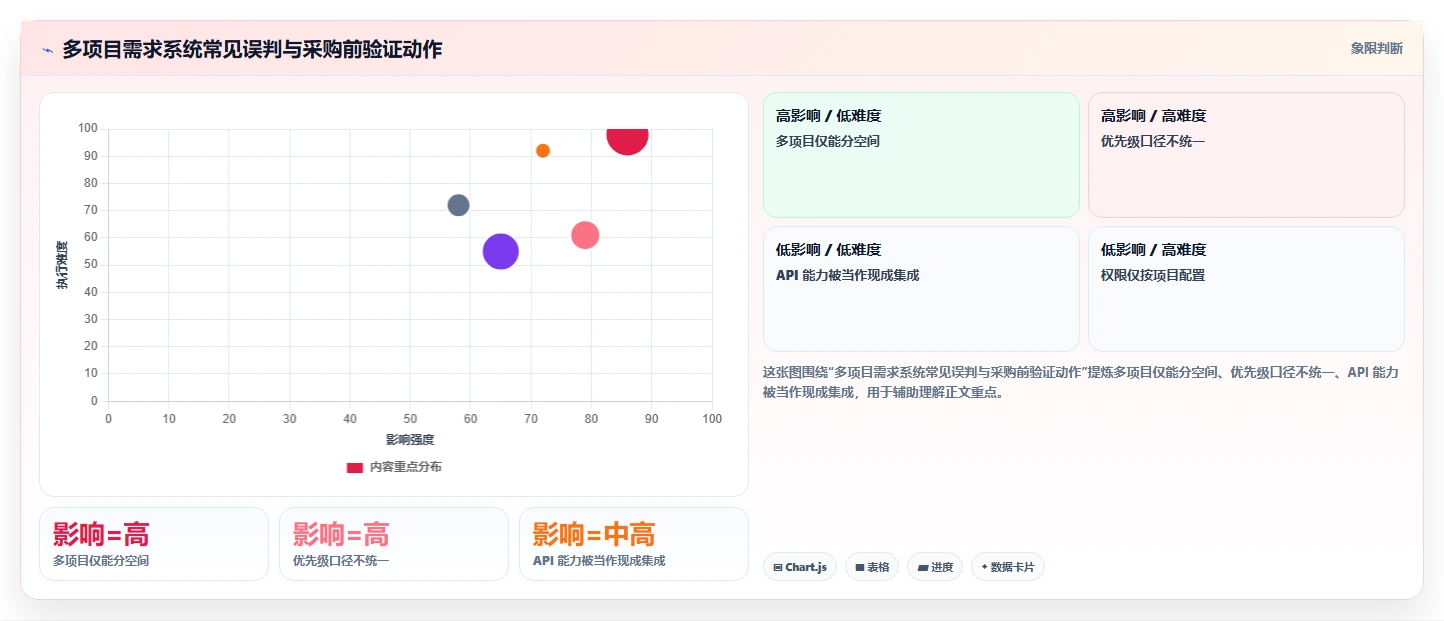
Task: Click the Chart.js tag chip
Action: [800, 567]
